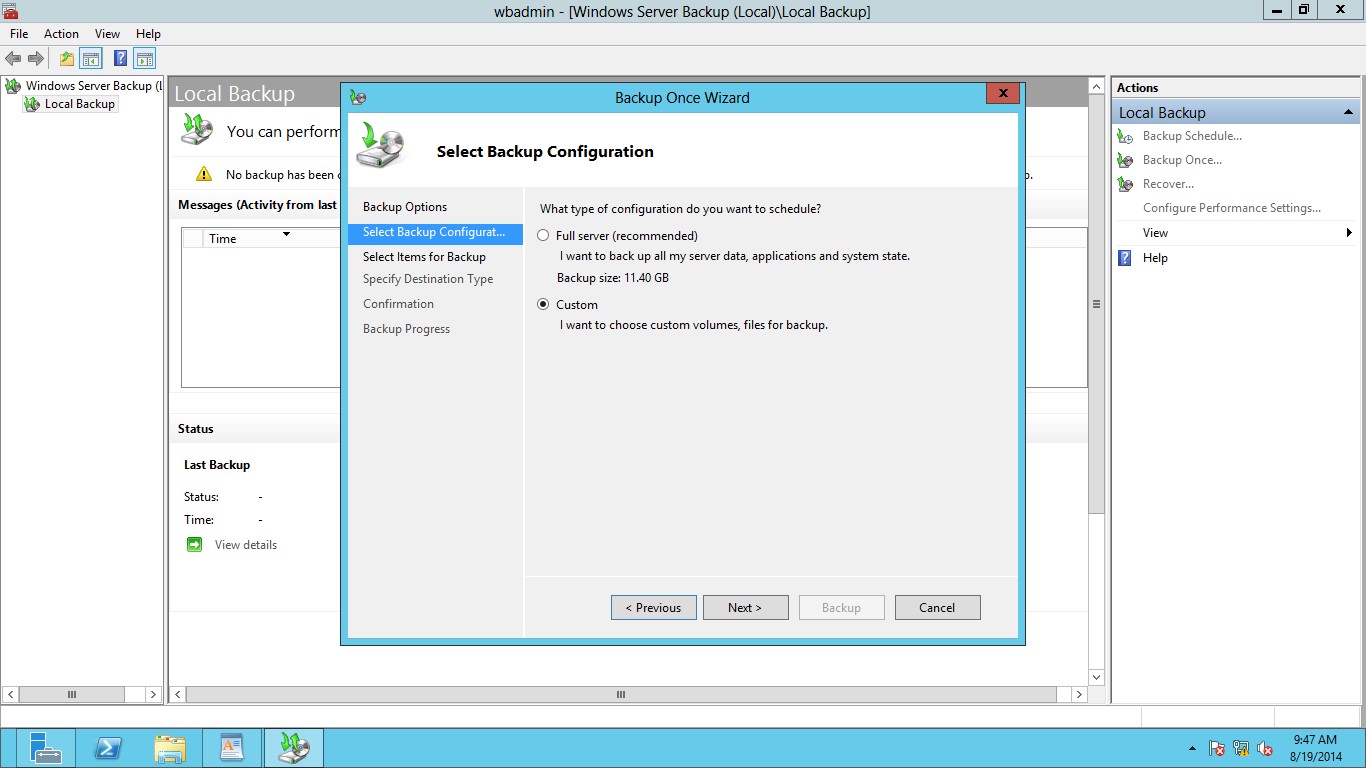Open Server Manager from the taskbar
The width and height of the screenshot is (1366, 768).
46,748
